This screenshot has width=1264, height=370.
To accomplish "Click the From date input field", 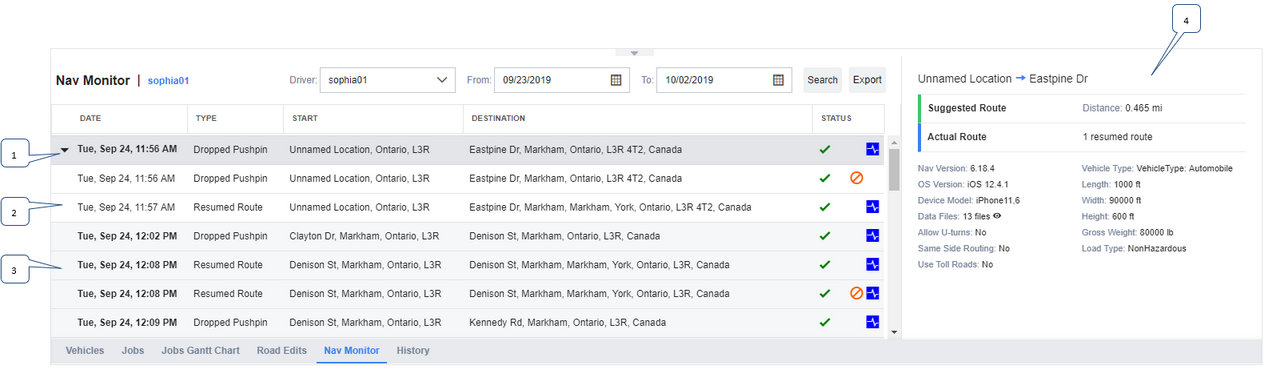I will pos(561,80).
